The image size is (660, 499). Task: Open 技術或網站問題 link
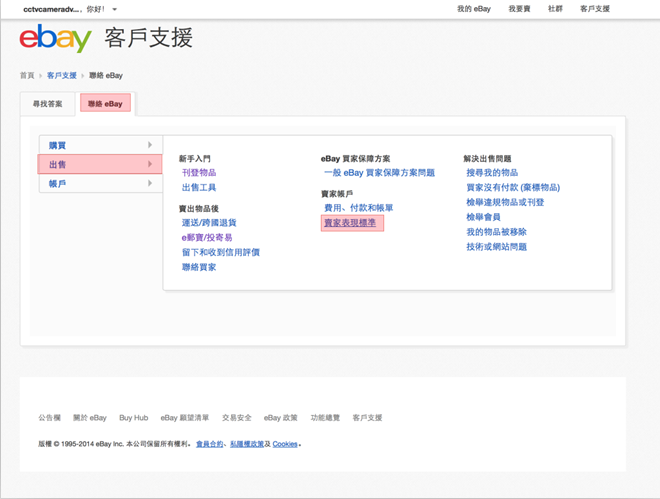point(496,247)
